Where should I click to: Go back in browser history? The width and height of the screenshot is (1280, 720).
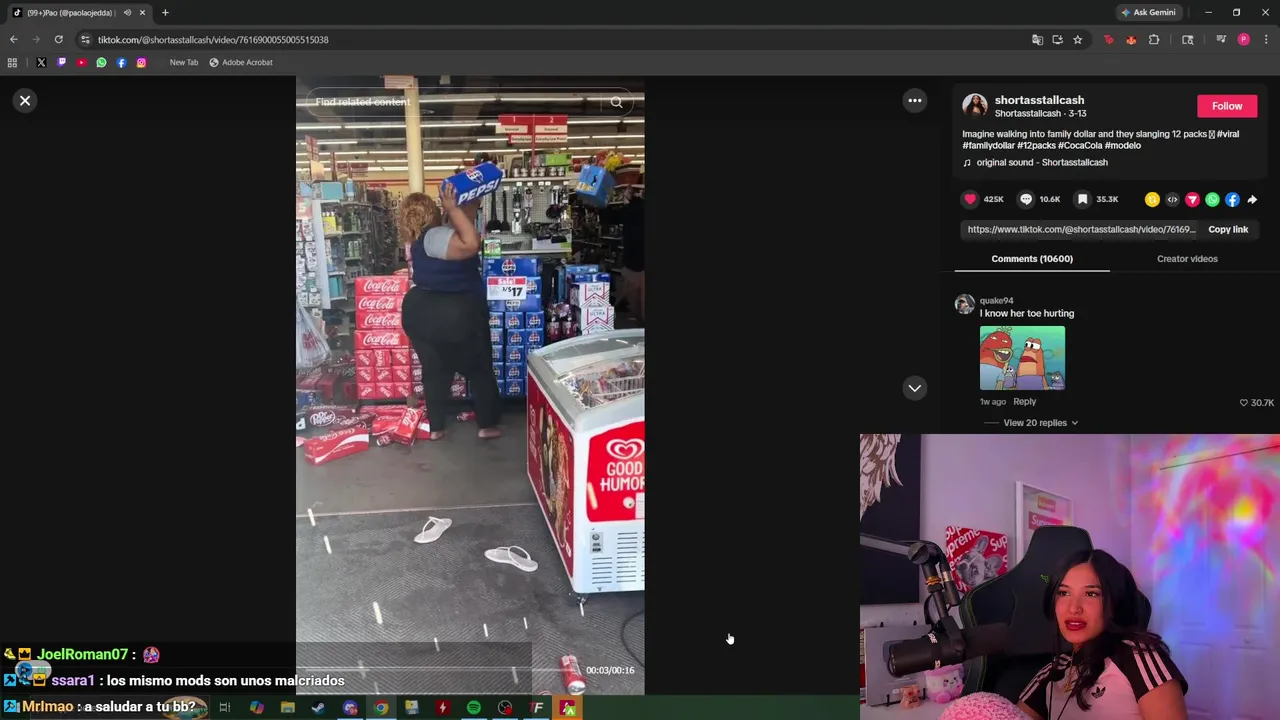[13, 39]
